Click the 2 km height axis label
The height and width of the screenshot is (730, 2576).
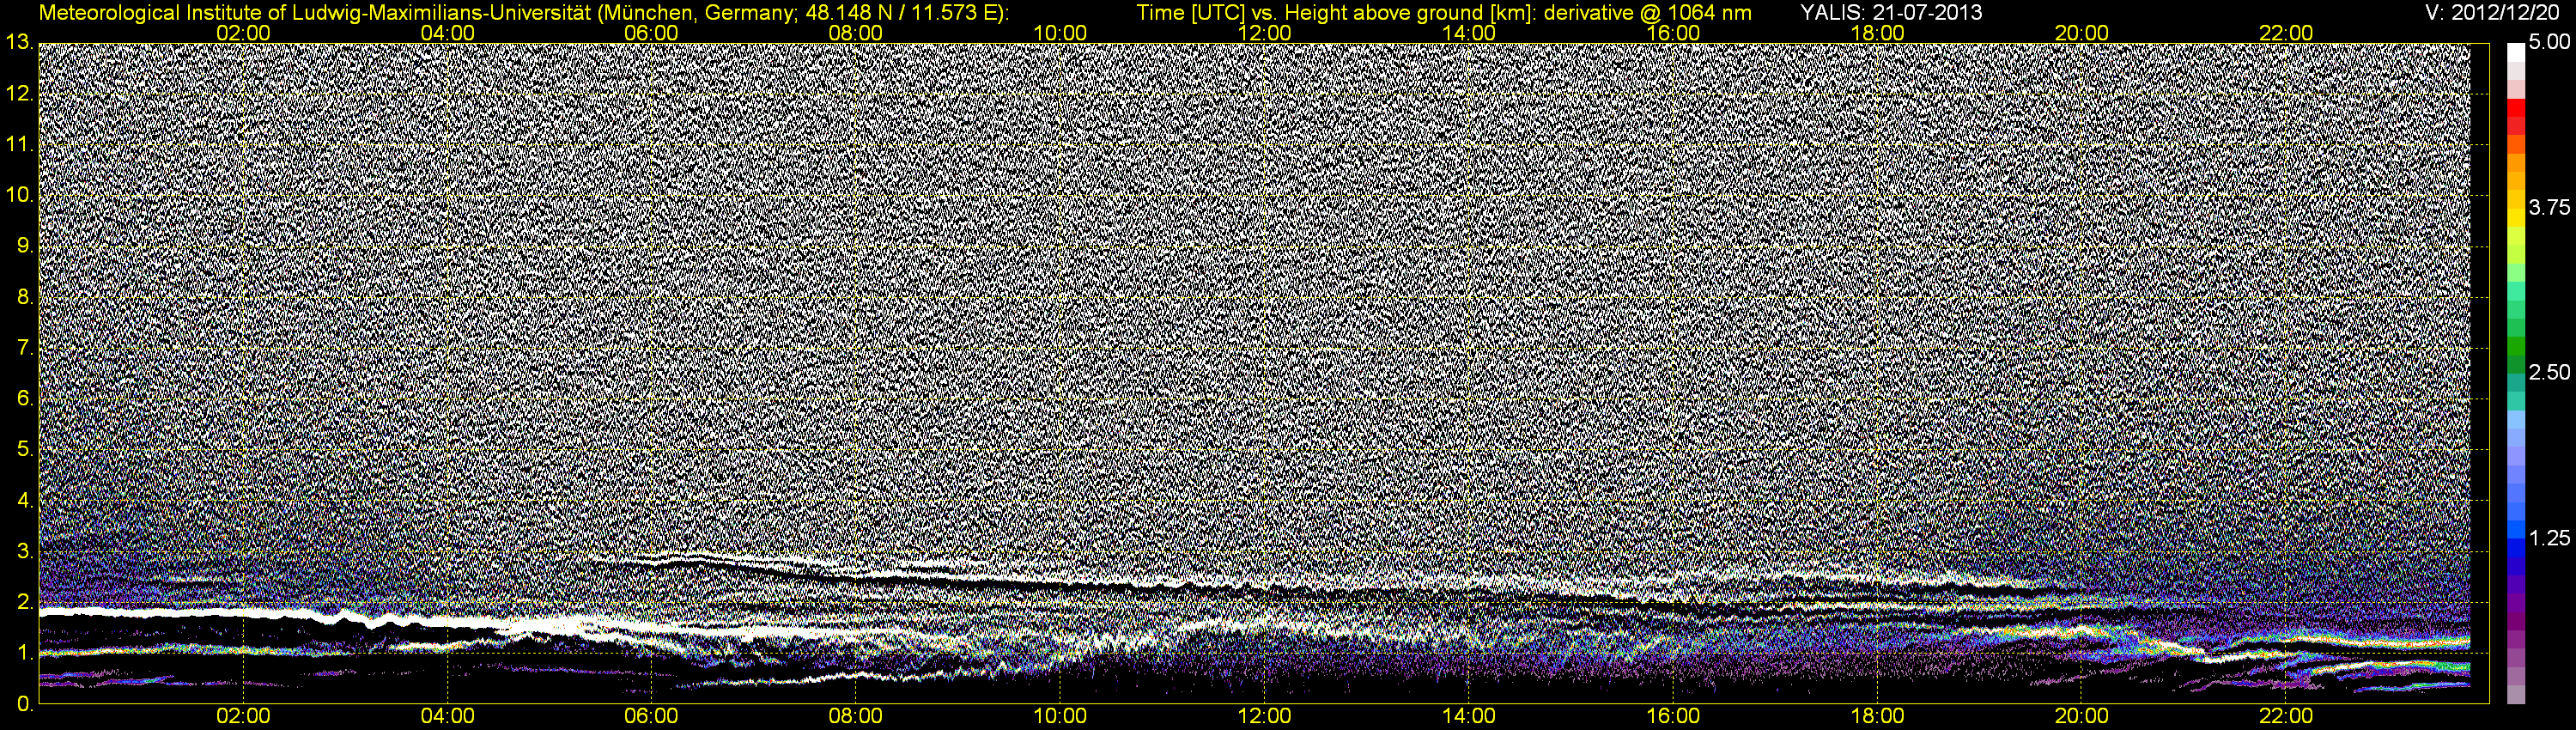click(24, 602)
